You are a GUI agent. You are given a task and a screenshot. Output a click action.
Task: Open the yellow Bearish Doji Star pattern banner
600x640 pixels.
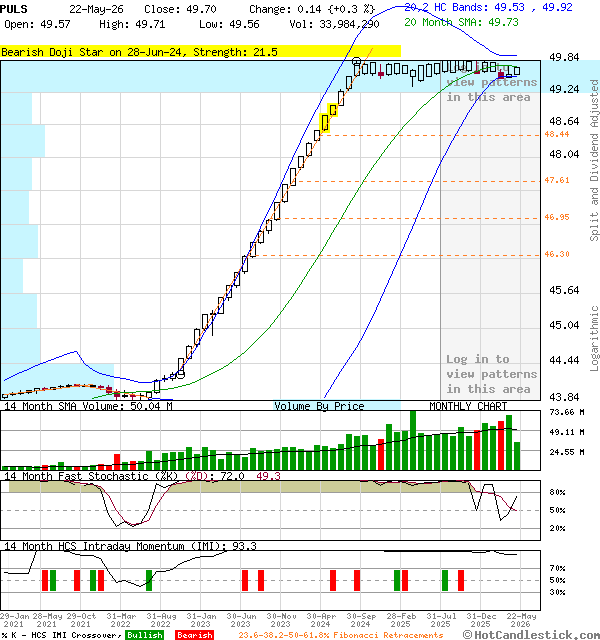(x=200, y=52)
